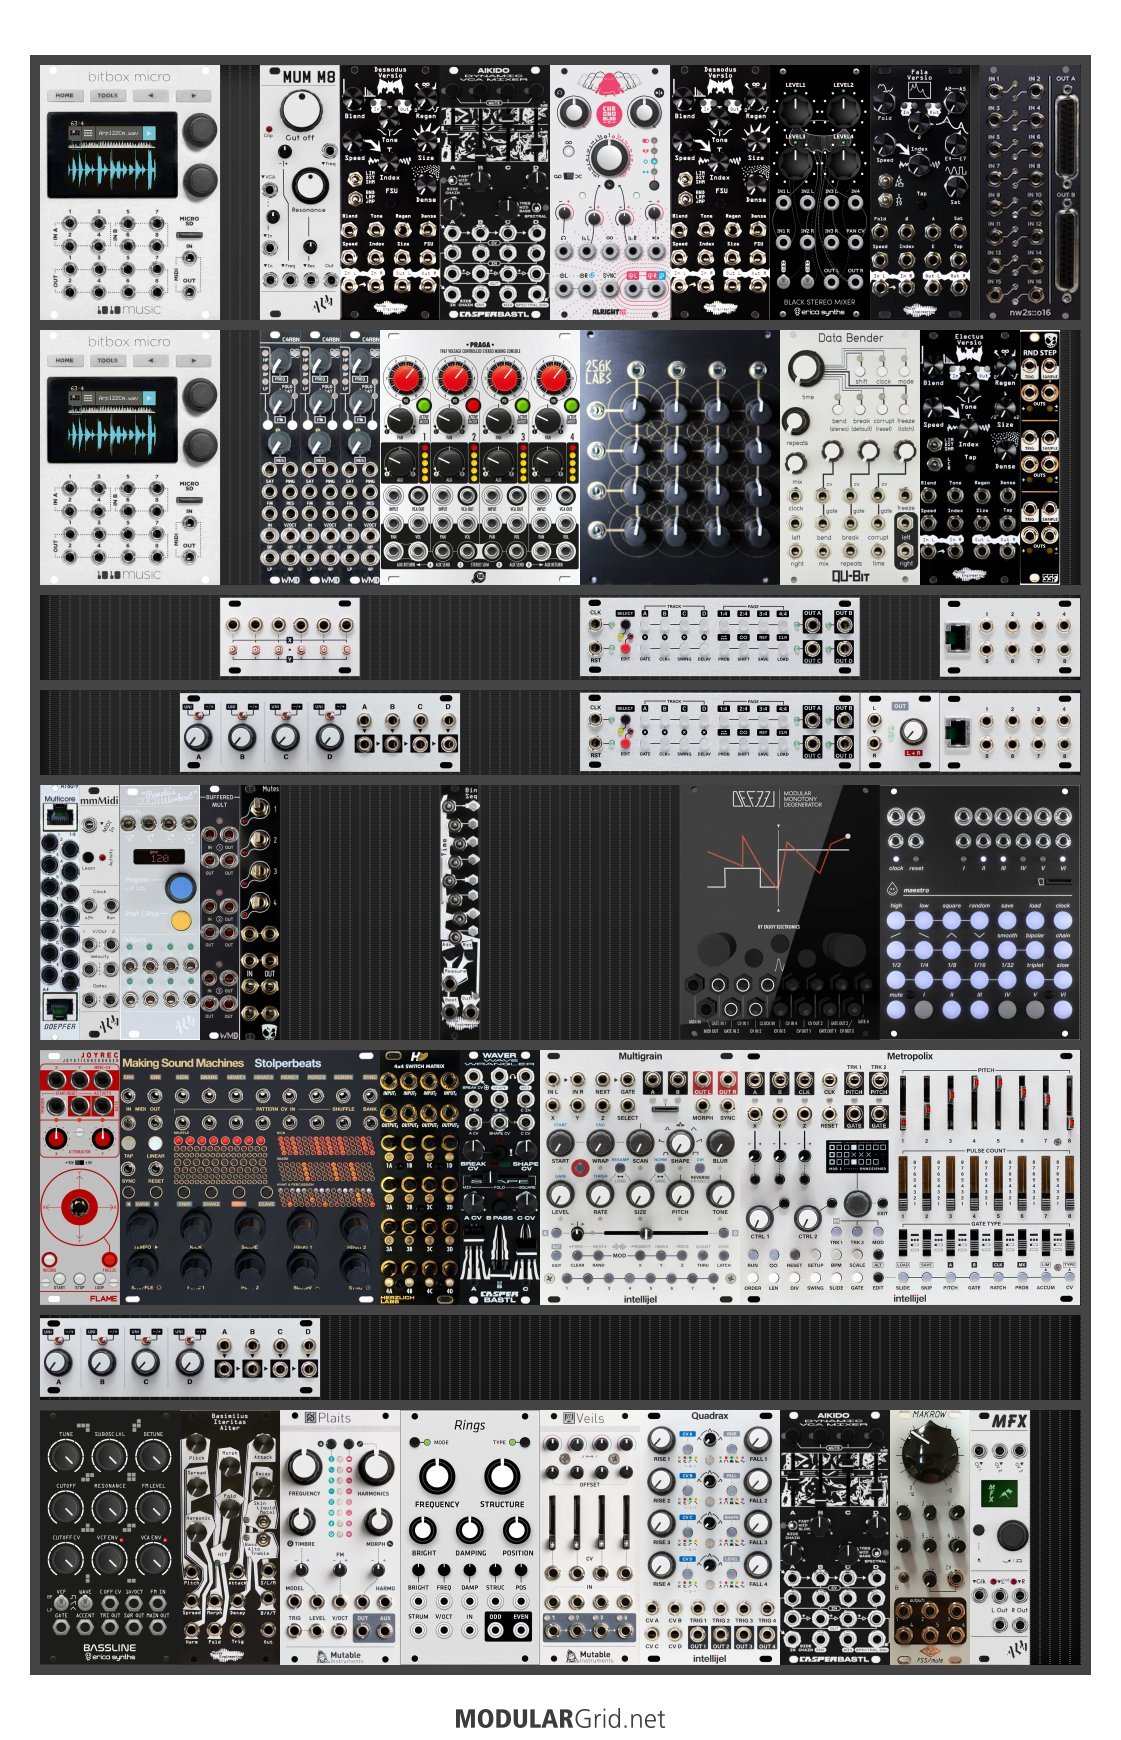Click the blue Program knob on Pamela's Workout

pyautogui.click(x=181, y=887)
